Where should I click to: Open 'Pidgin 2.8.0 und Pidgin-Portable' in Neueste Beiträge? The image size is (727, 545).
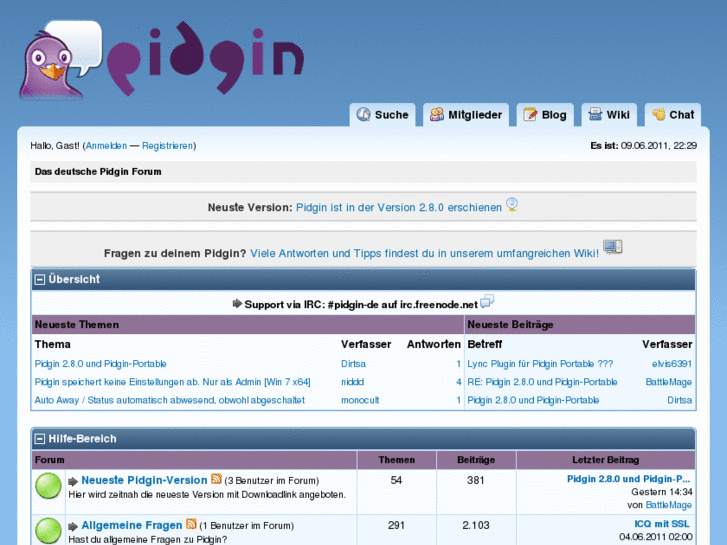(533, 400)
